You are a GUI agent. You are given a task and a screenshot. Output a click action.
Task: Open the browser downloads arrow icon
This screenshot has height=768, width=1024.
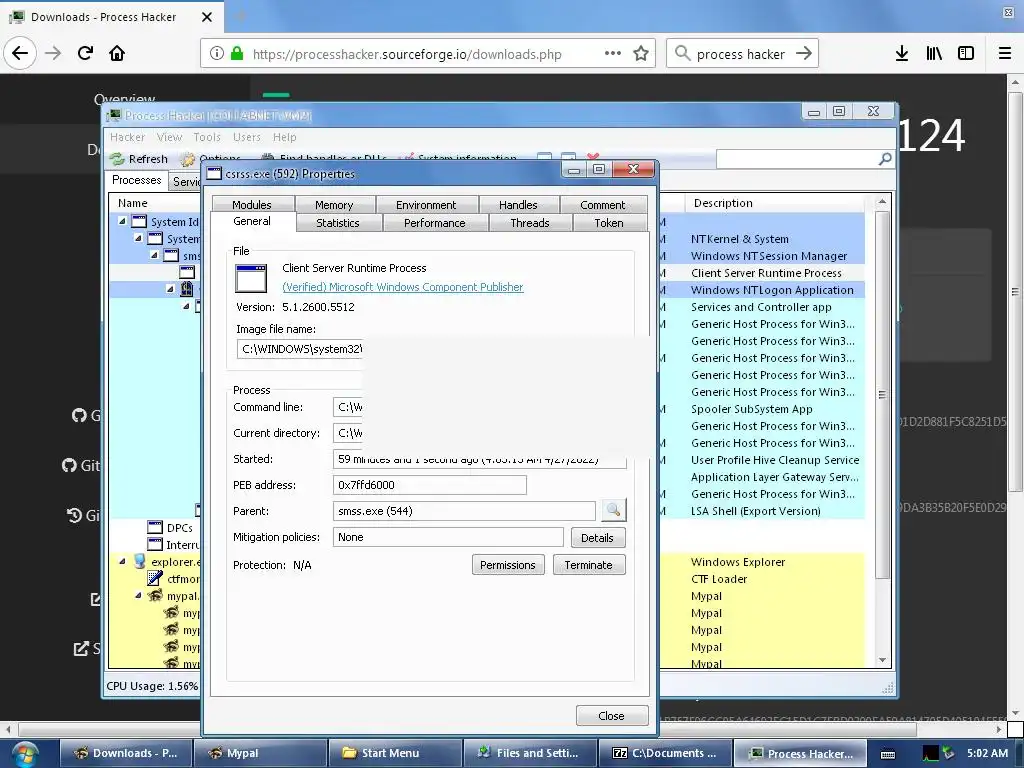(902, 54)
